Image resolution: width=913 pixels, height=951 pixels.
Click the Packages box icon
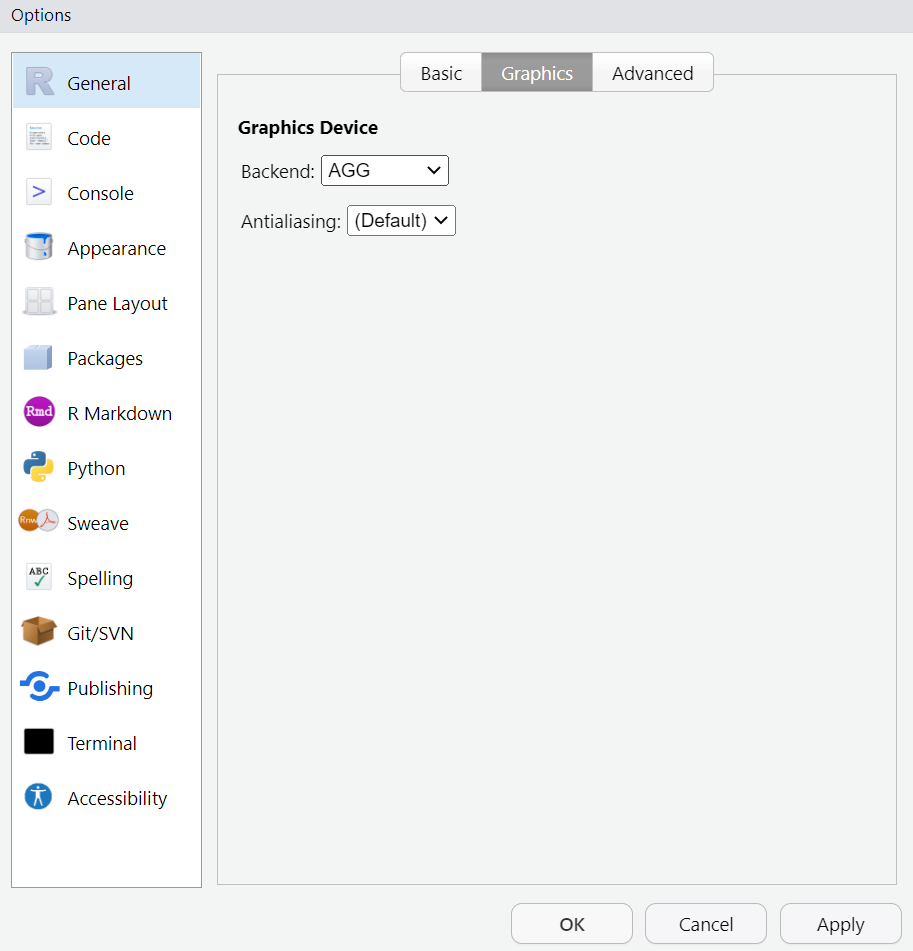click(x=39, y=358)
